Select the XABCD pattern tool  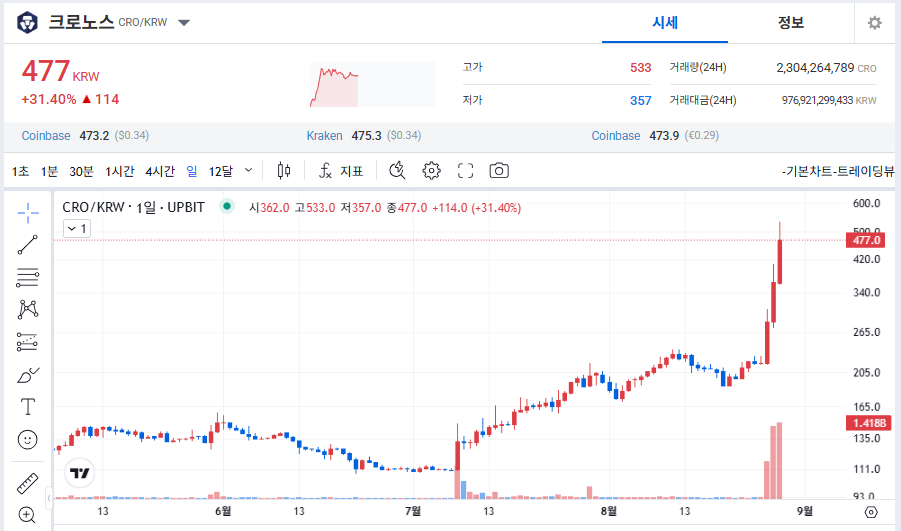coord(28,309)
